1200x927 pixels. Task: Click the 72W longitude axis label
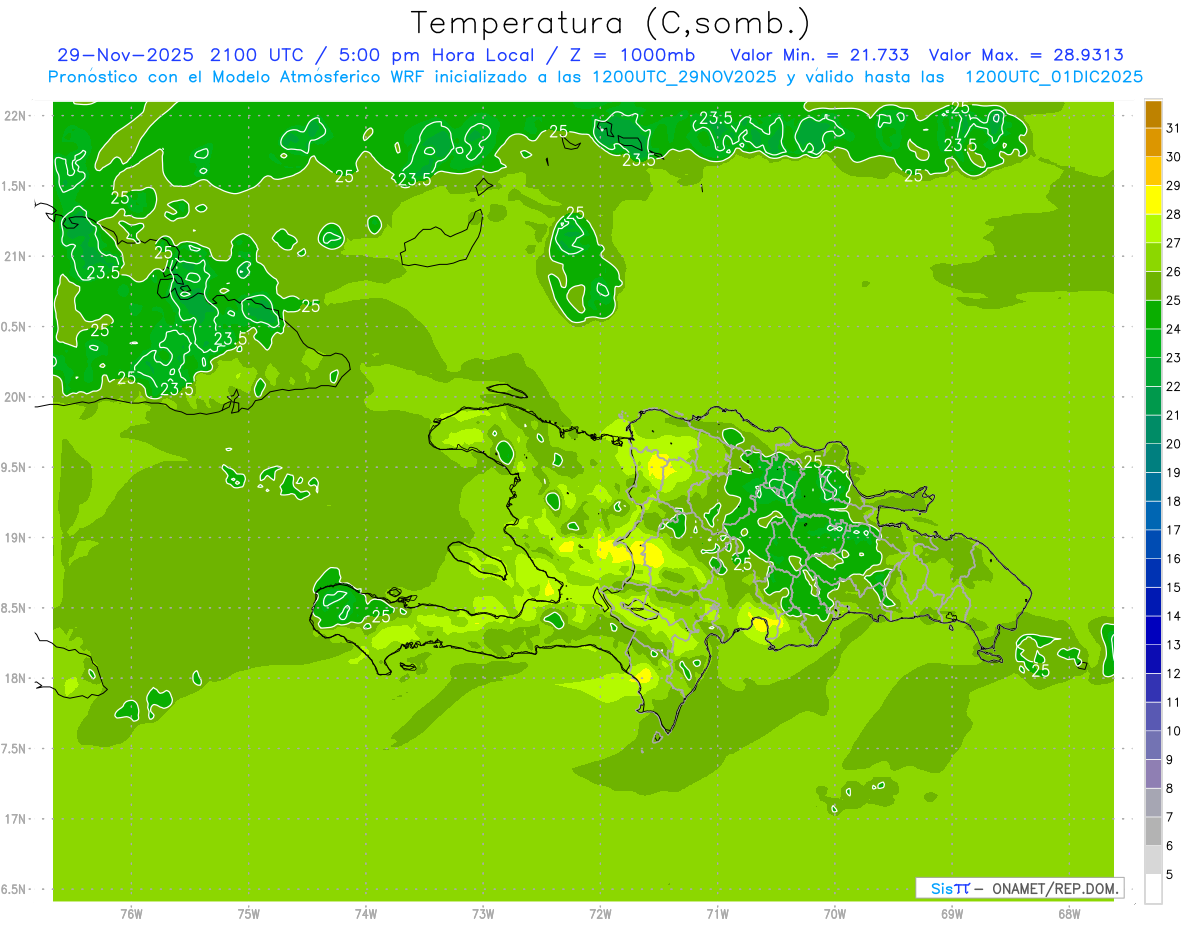[600, 914]
